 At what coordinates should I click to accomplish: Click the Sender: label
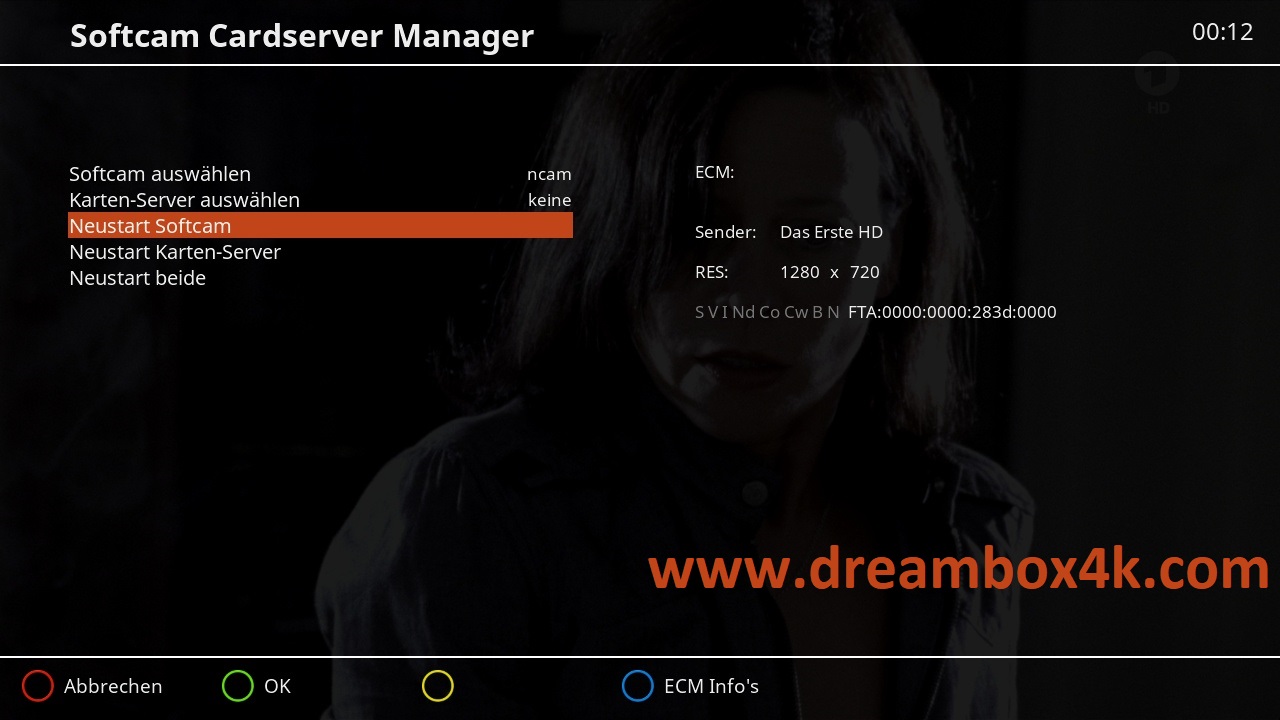point(725,232)
